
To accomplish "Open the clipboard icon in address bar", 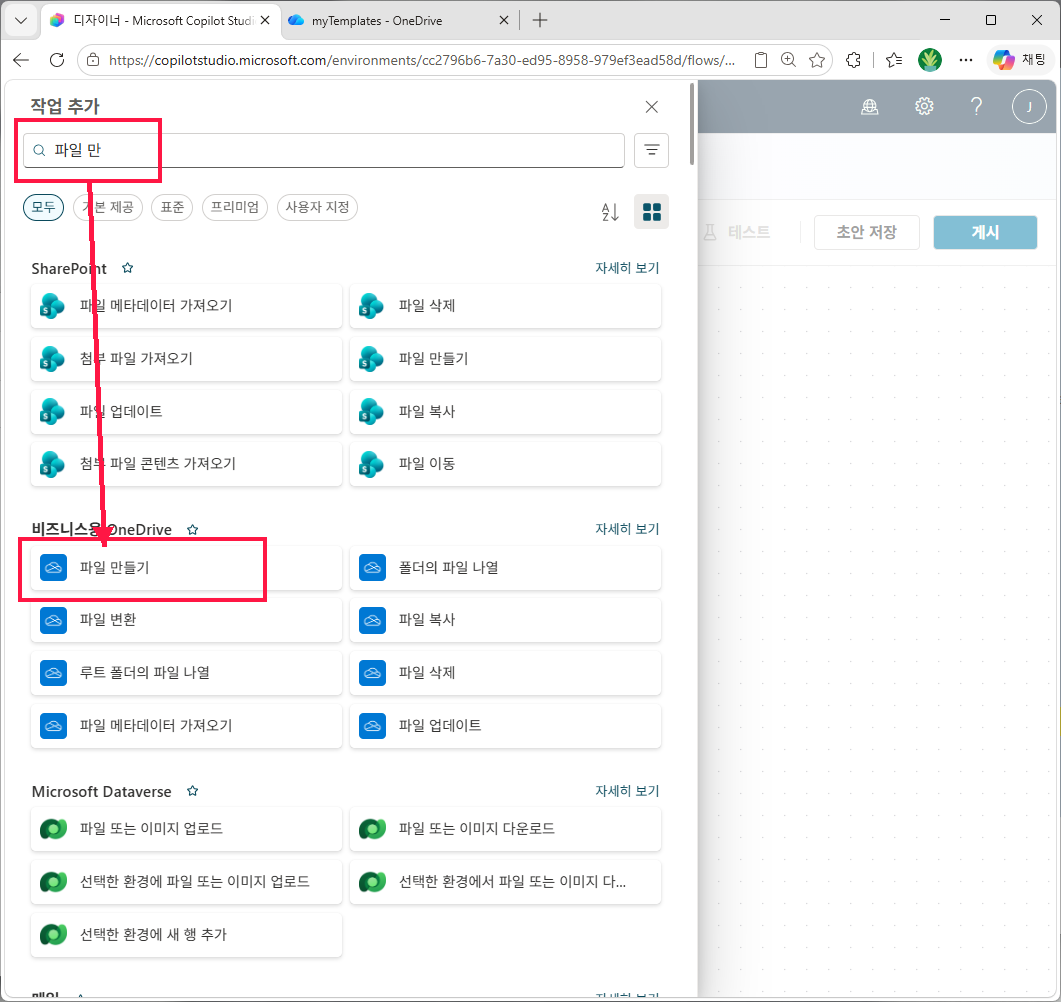I will pyautogui.click(x=761, y=60).
